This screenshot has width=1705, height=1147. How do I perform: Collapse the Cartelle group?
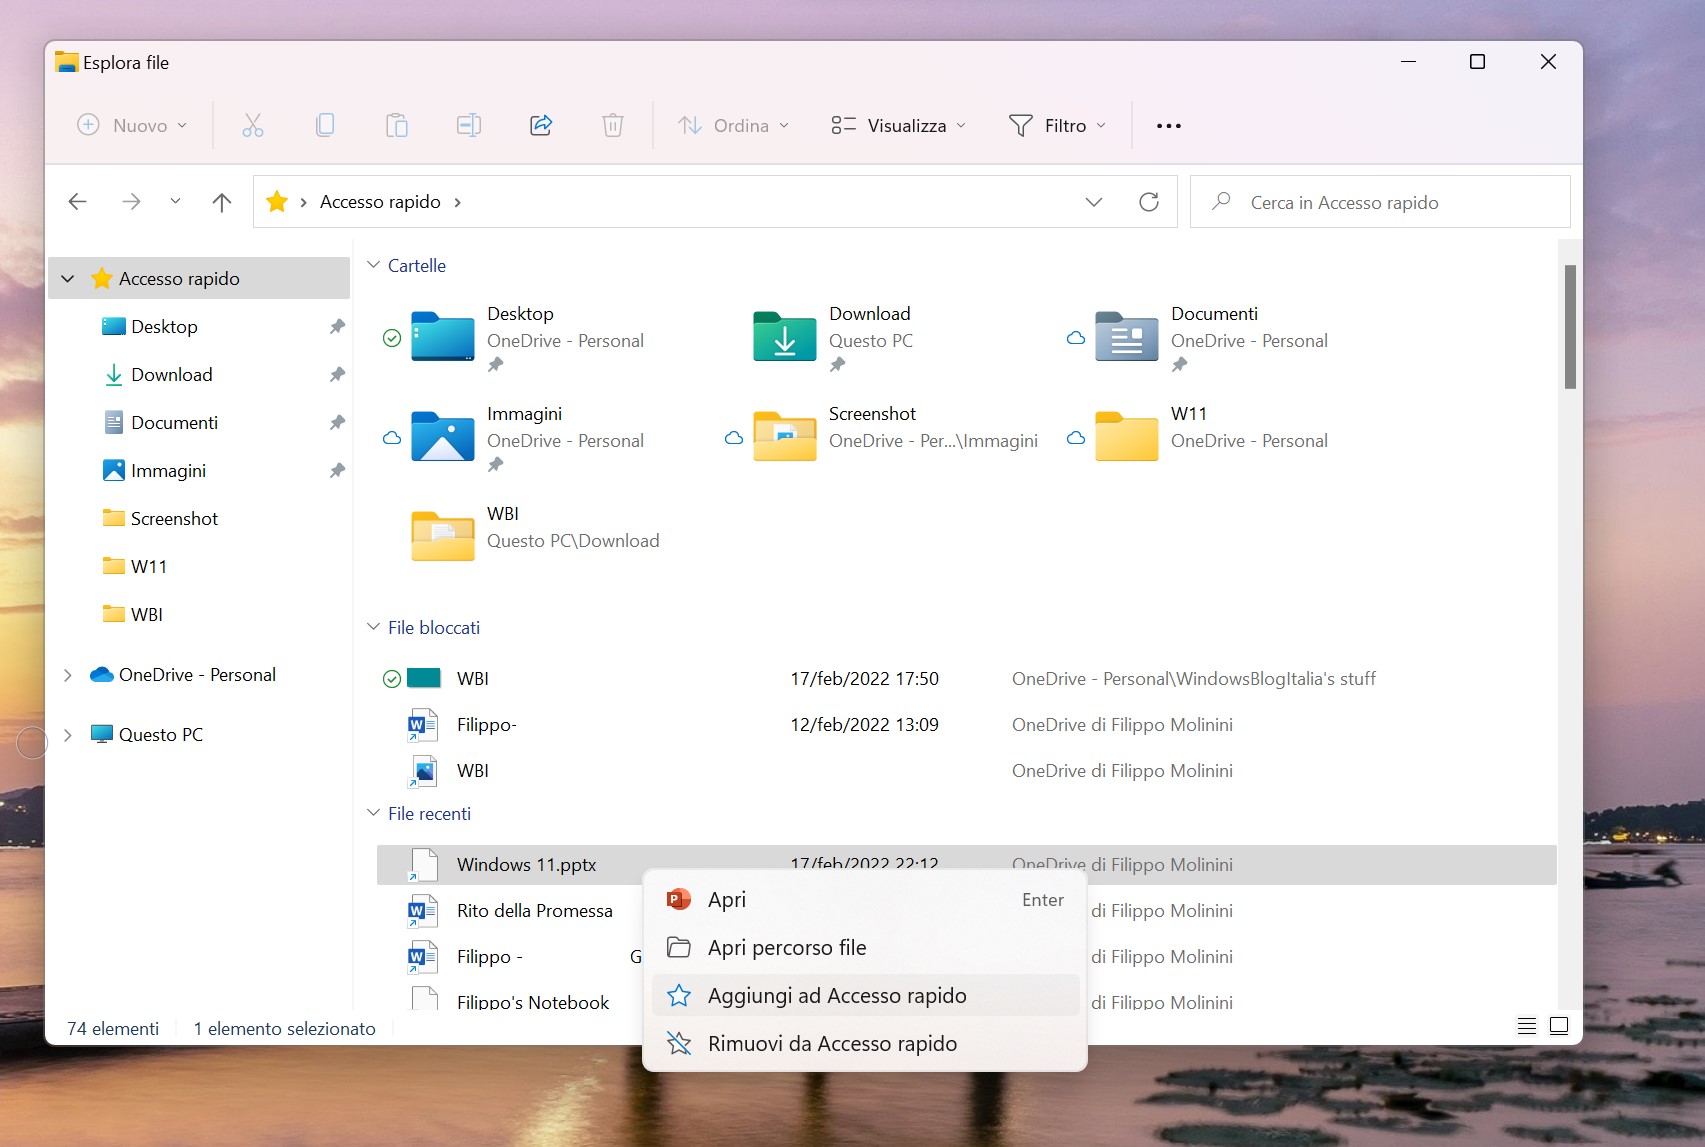pos(373,265)
